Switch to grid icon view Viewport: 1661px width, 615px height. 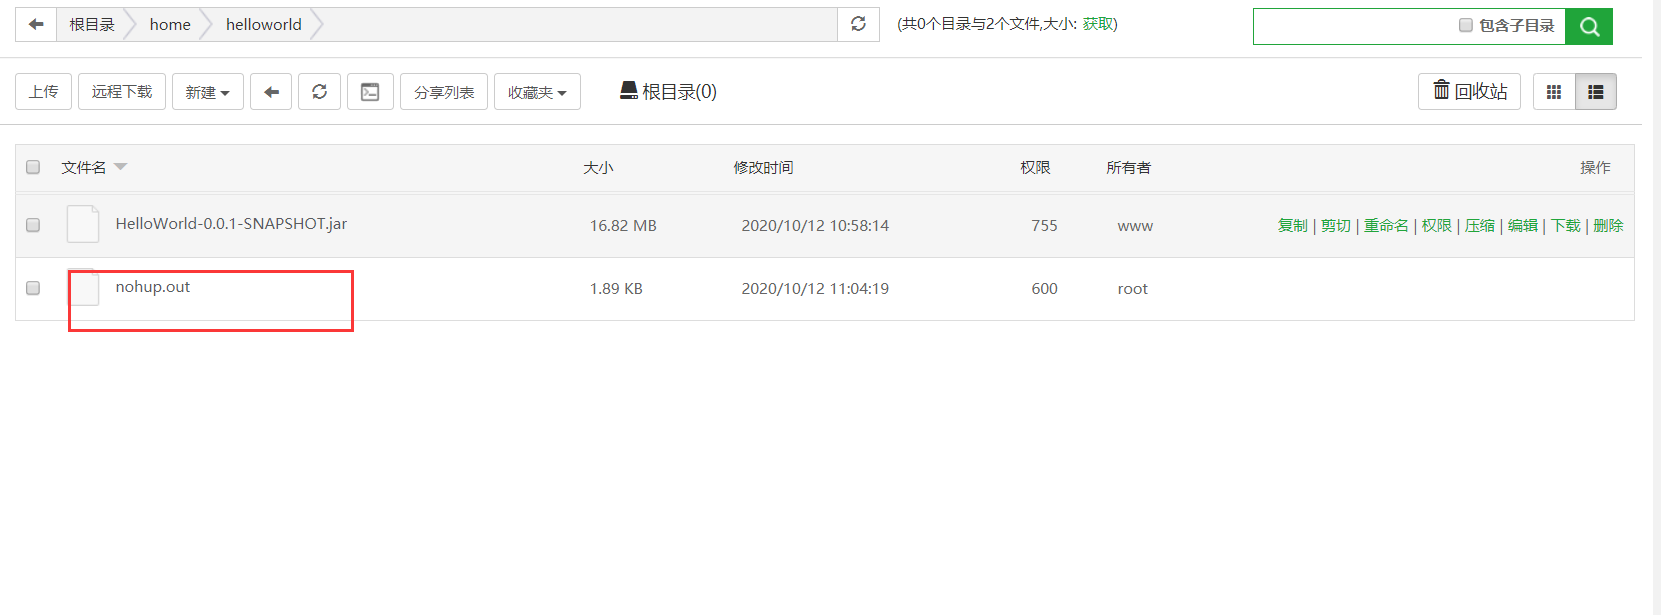(x=1554, y=92)
